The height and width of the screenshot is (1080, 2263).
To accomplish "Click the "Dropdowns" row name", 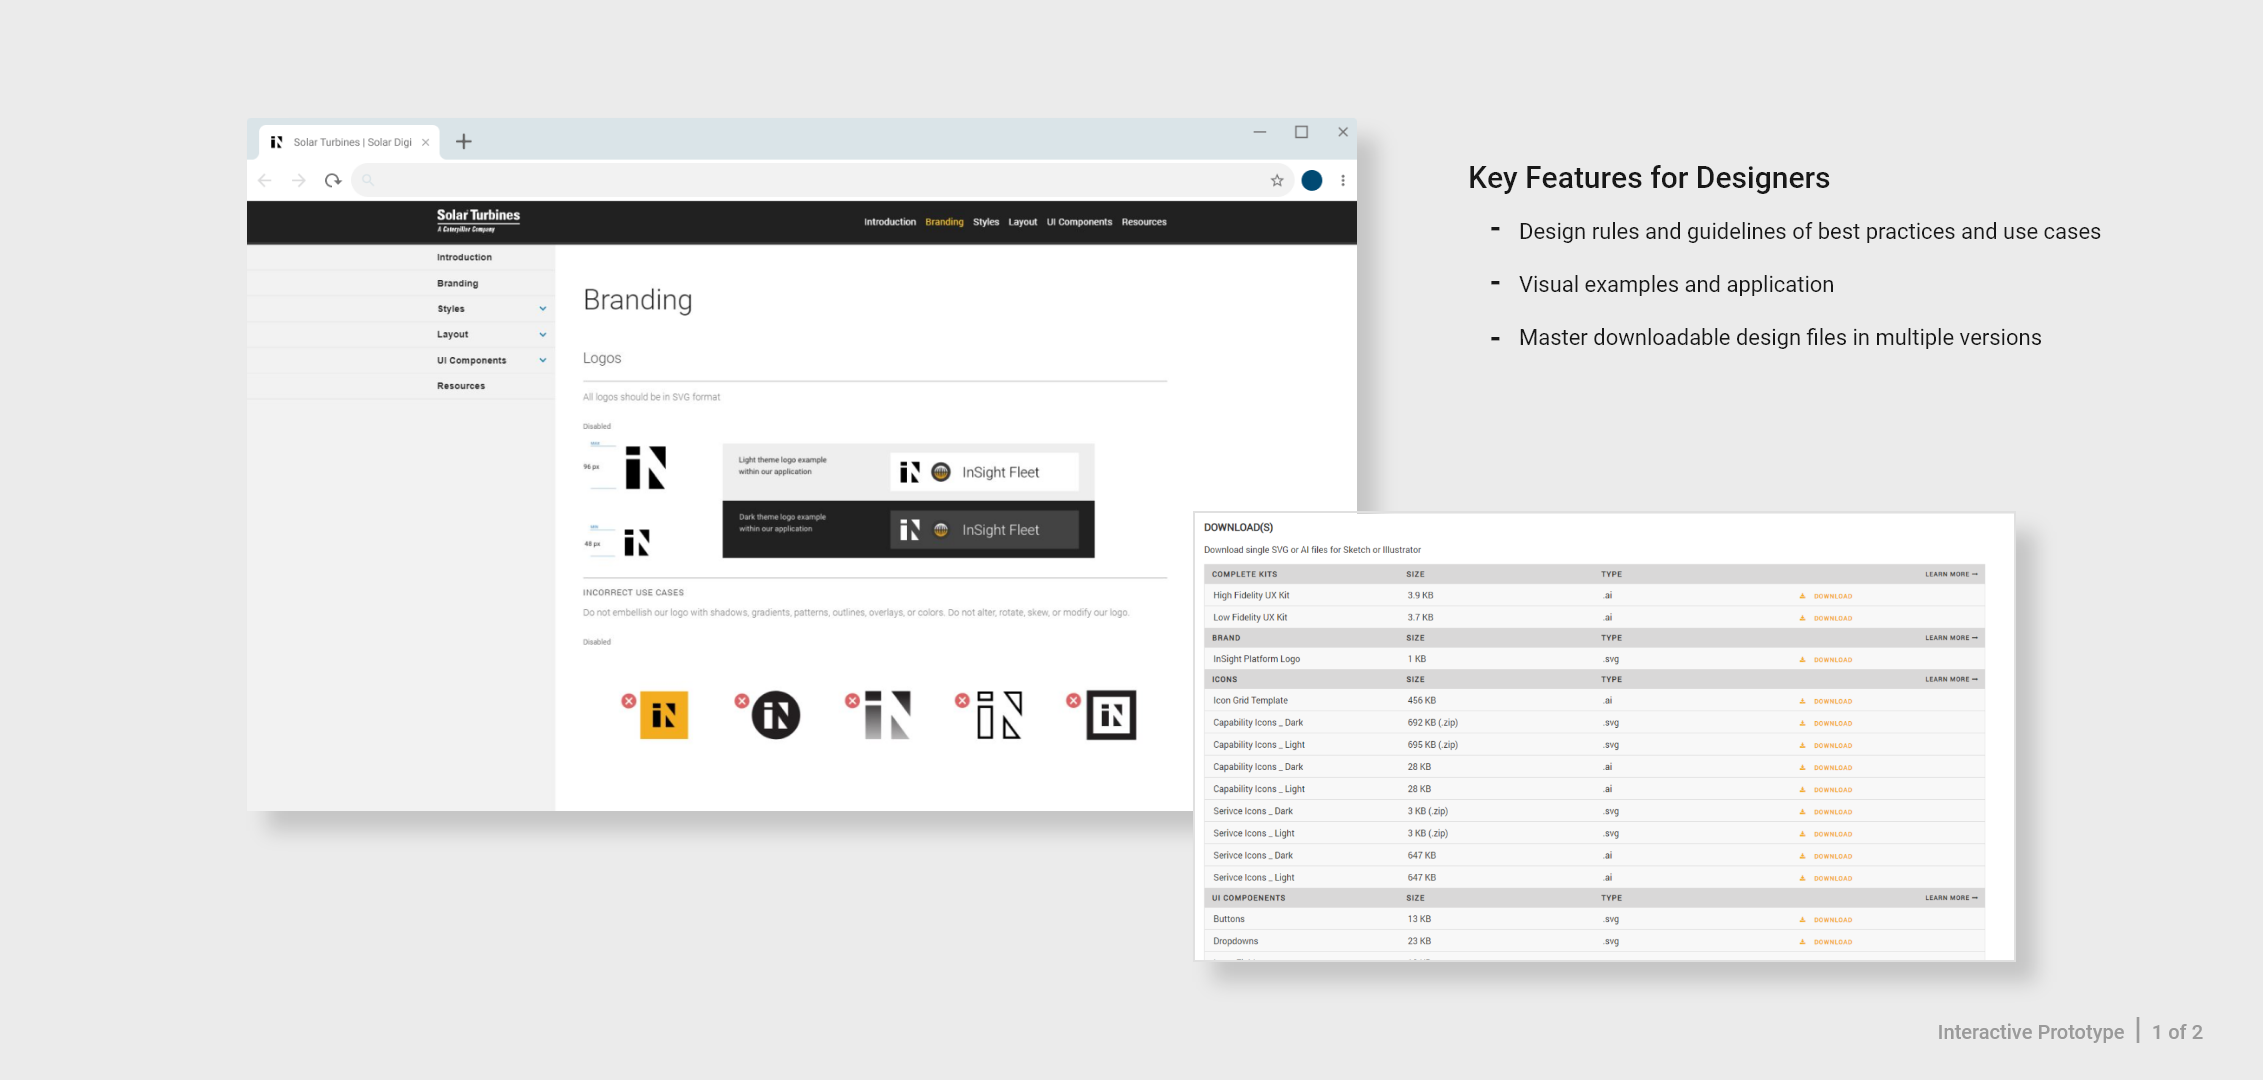I will (x=1235, y=942).
